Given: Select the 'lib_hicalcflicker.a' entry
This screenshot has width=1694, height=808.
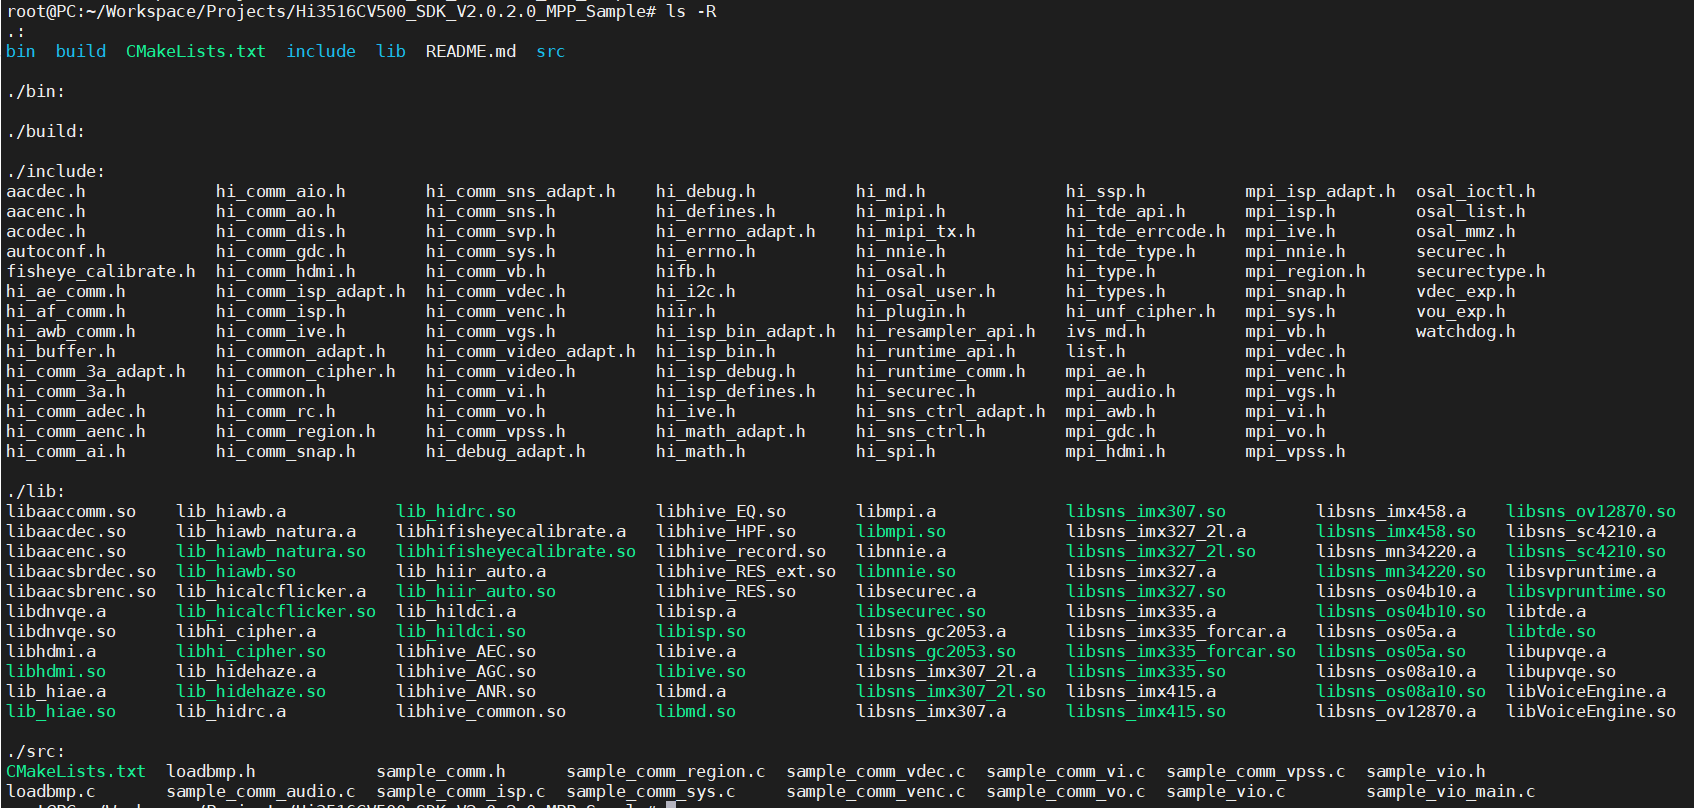Looking at the screenshot, I should click(271, 591).
